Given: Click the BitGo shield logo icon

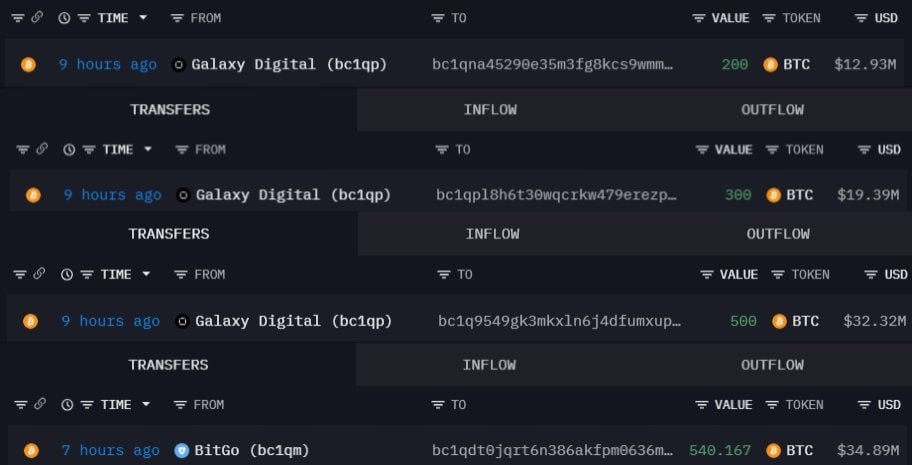Looking at the screenshot, I should (x=182, y=450).
